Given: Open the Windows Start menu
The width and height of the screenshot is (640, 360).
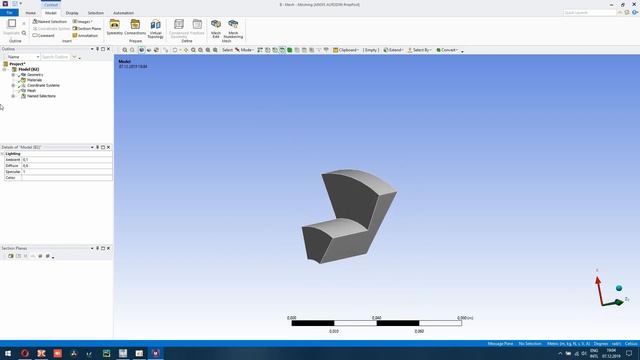Looking at the screenshot, I should point(8,353).
